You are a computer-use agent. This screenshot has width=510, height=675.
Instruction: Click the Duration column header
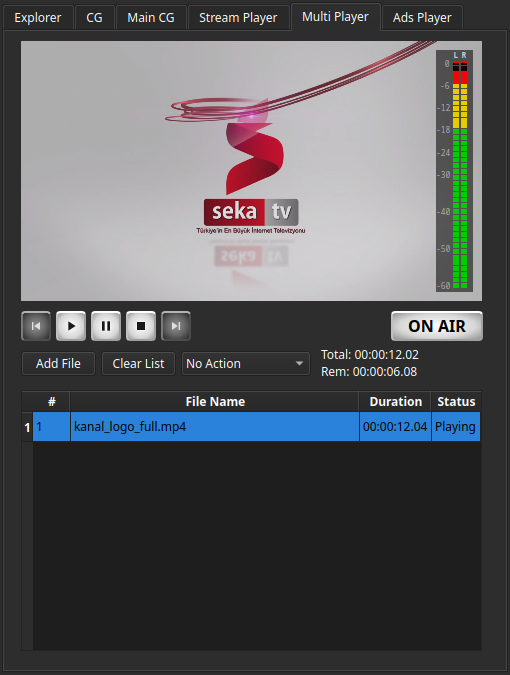pyautogui.click(x=395, y=402)
